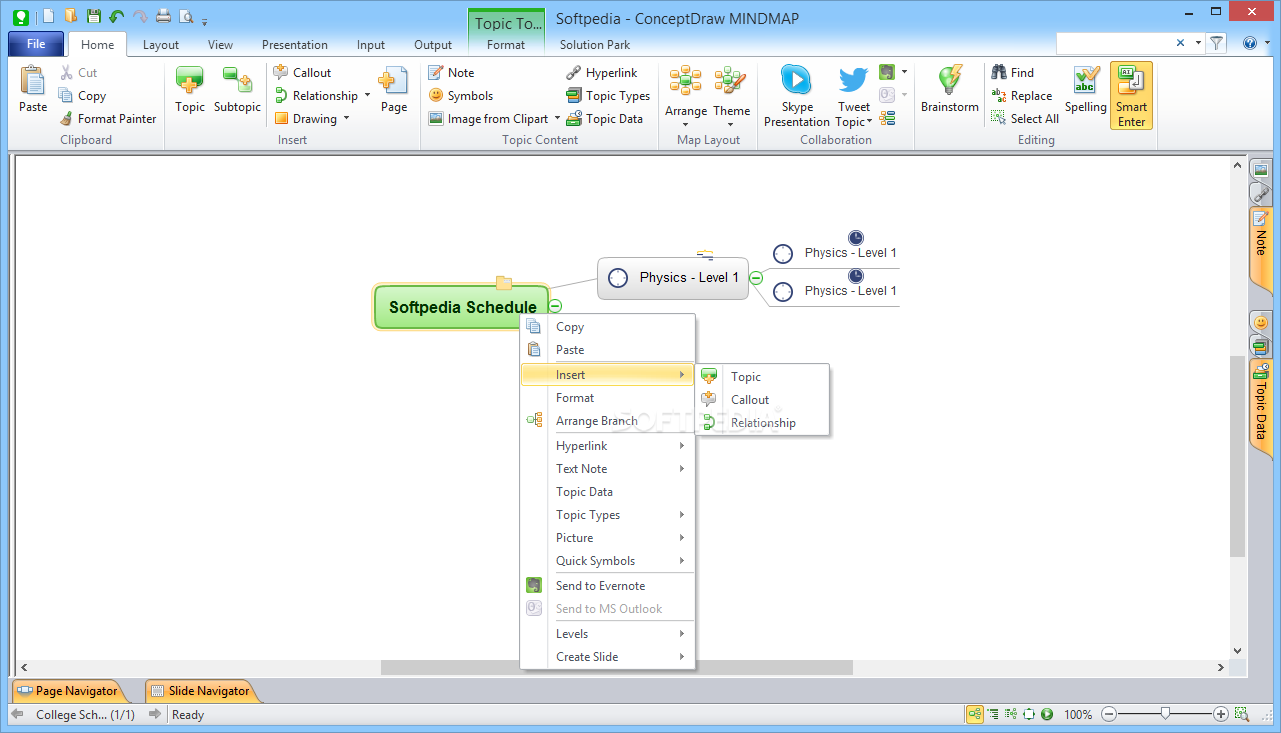Click the Paste clipboard icon

[x=33, y=80]
